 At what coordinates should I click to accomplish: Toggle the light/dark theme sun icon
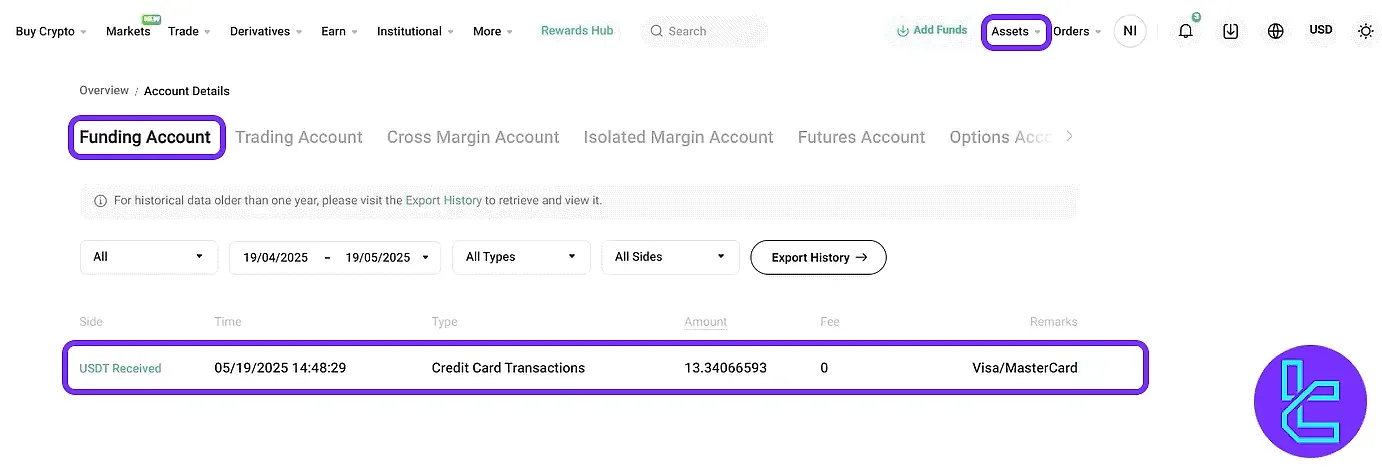[1365, 31]
